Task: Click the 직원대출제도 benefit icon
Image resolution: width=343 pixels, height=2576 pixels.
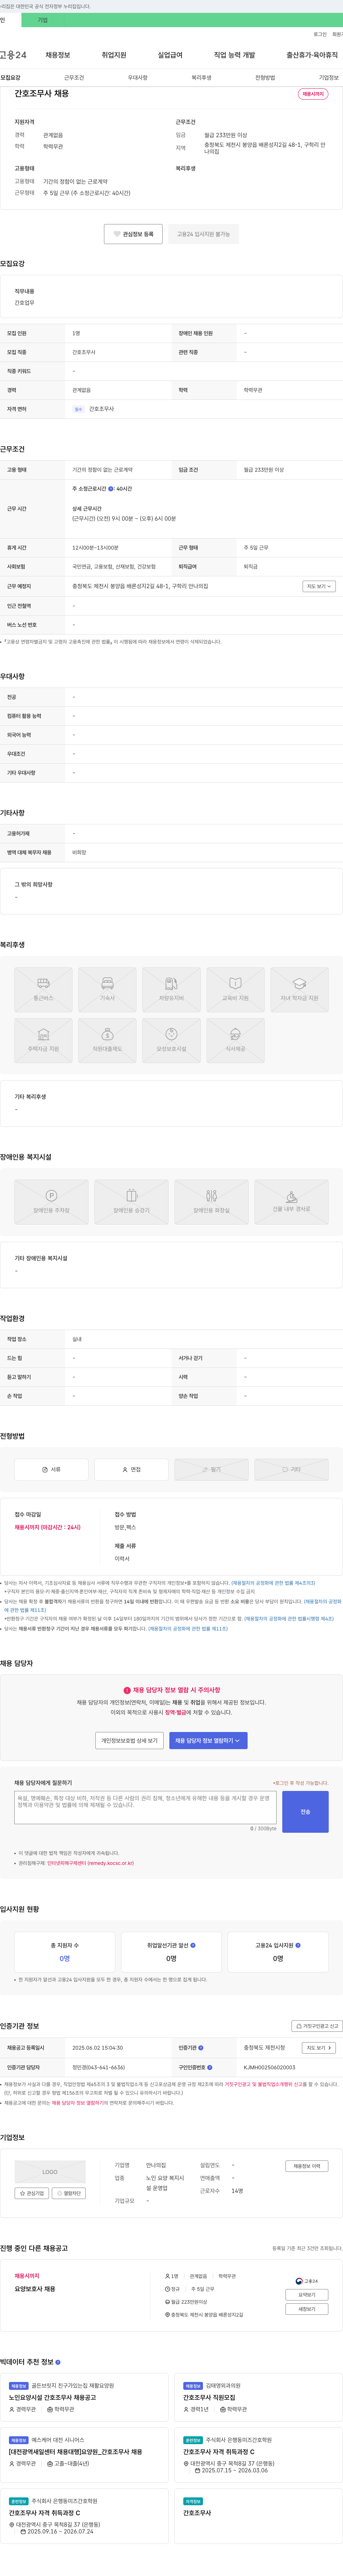Action: click(x=107, y=1039)
